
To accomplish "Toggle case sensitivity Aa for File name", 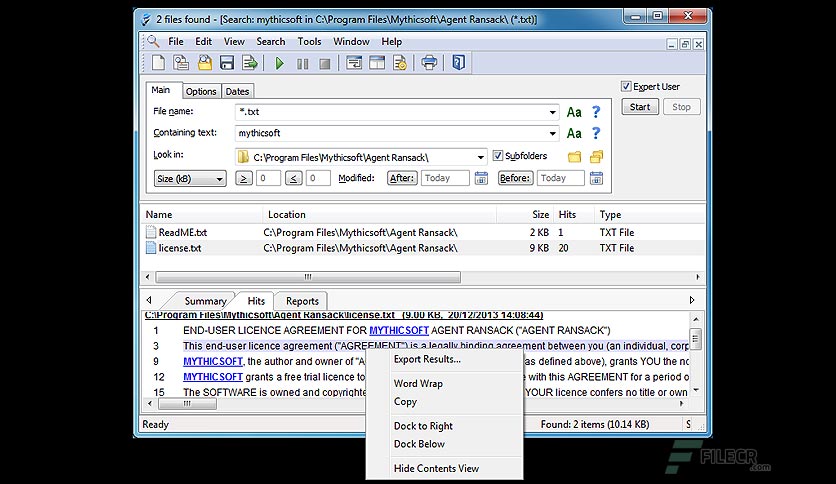I will (x=574, y=112).
